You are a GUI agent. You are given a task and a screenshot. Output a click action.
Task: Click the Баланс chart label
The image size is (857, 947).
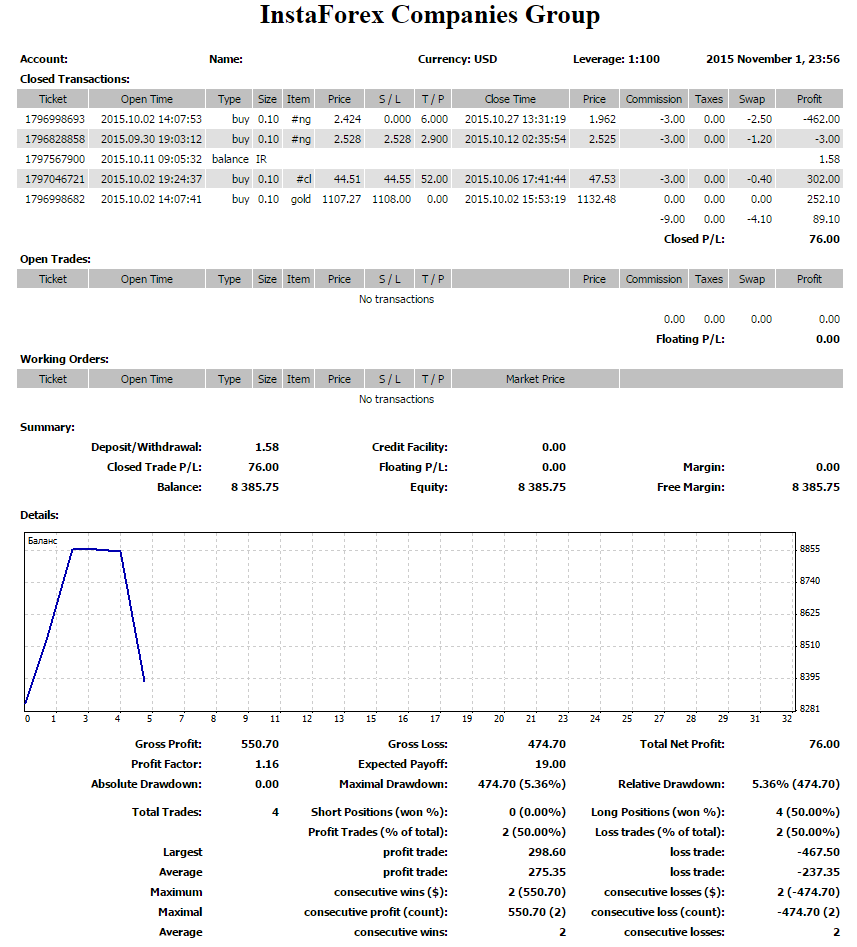pos(42,541)
